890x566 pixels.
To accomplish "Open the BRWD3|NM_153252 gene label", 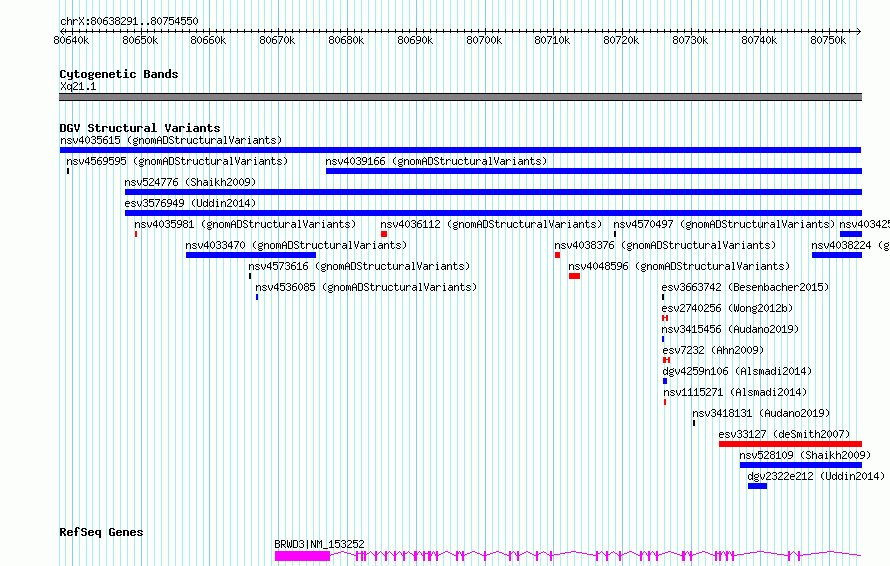I will pyautogui.click(x=320, y=544).
